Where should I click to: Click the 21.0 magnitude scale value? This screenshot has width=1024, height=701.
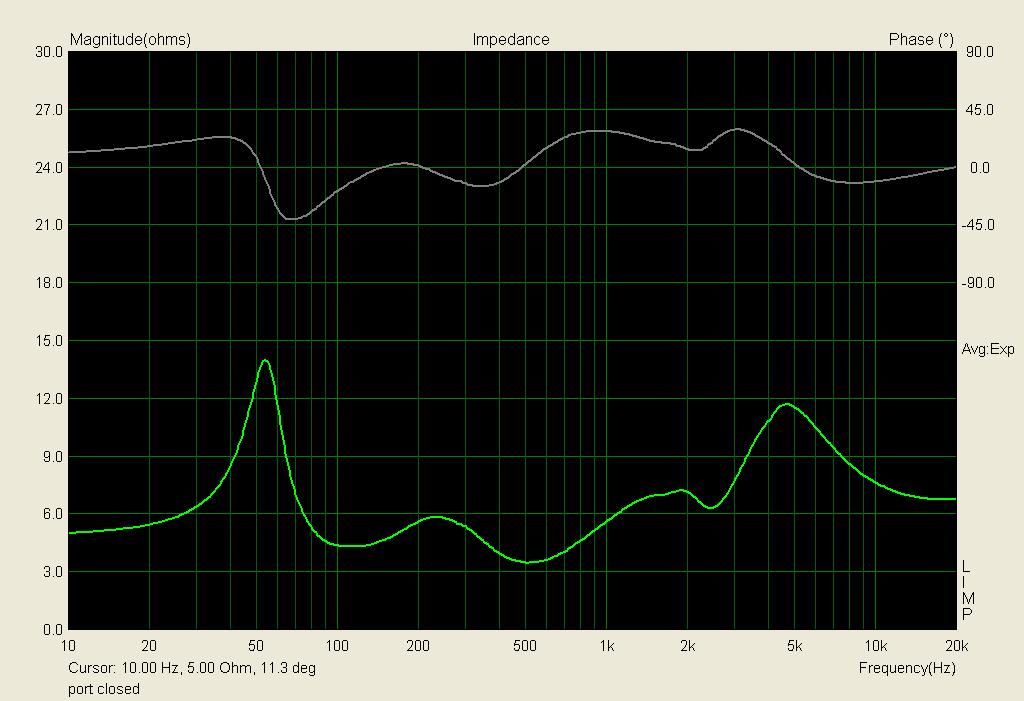coord(49,225)
